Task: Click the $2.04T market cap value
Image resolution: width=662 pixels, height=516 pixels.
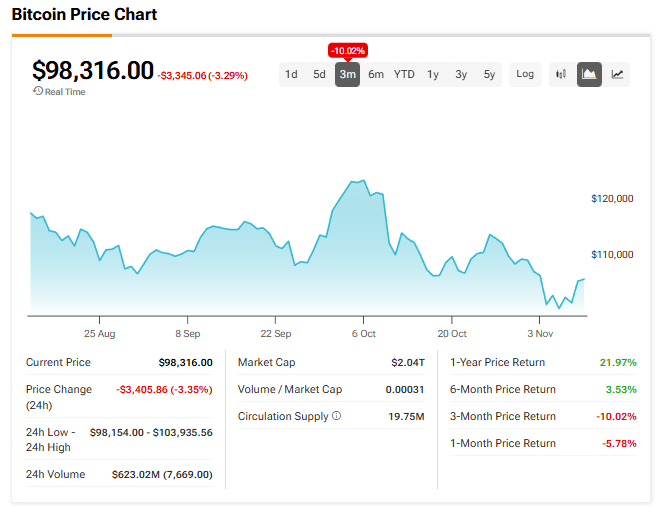Action: pyautogui.click(x=408, y=362)
